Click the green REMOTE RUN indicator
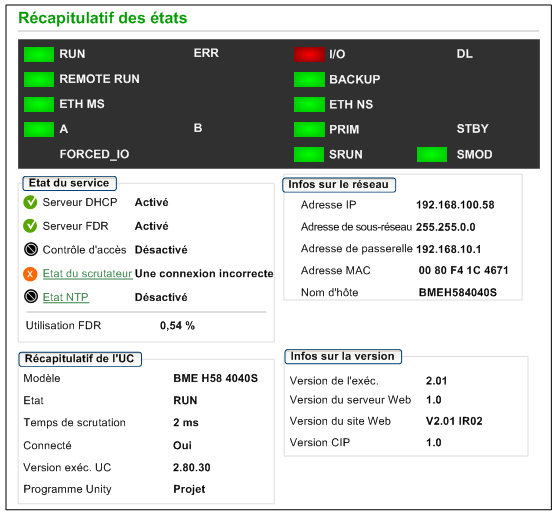This screenshot has width=555, height=516. 39,79
